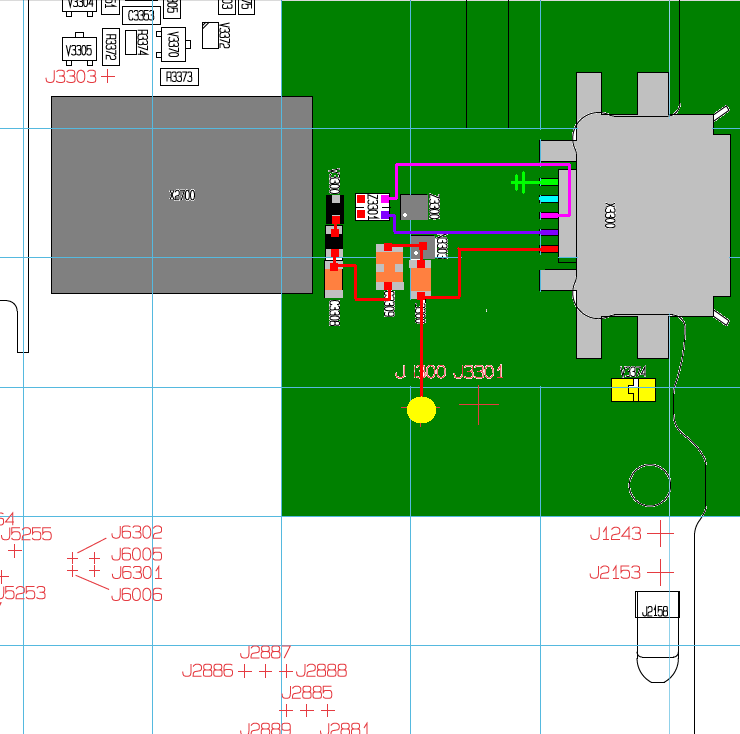This screenshot has height=734, width=740.
Task: Click the R3373 resistor outline
Action: click(x=179, y=77)
